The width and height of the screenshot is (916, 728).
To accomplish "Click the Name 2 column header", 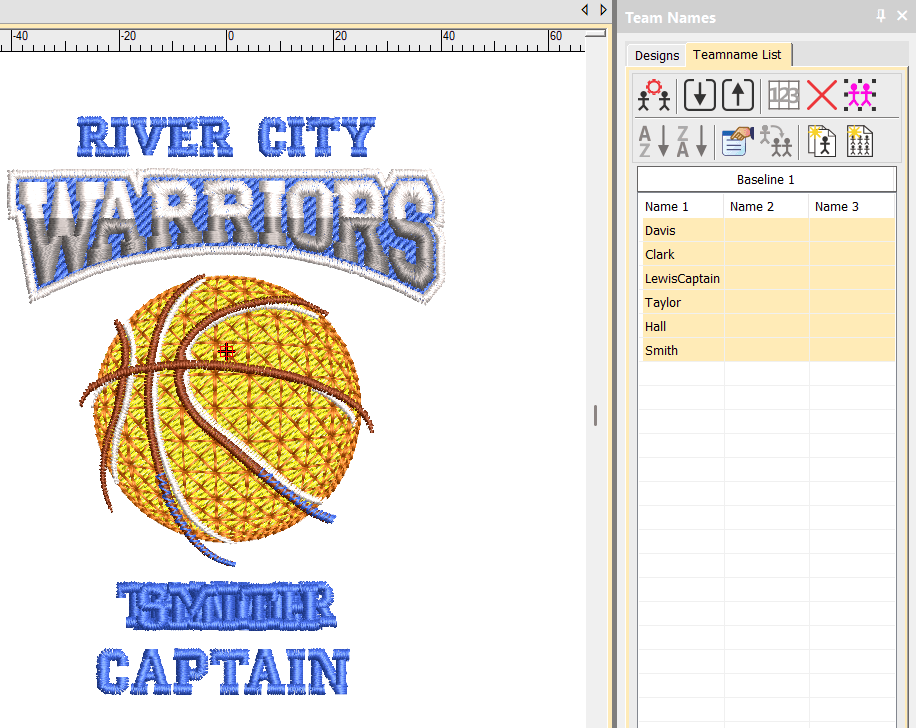I will (753, 207).
